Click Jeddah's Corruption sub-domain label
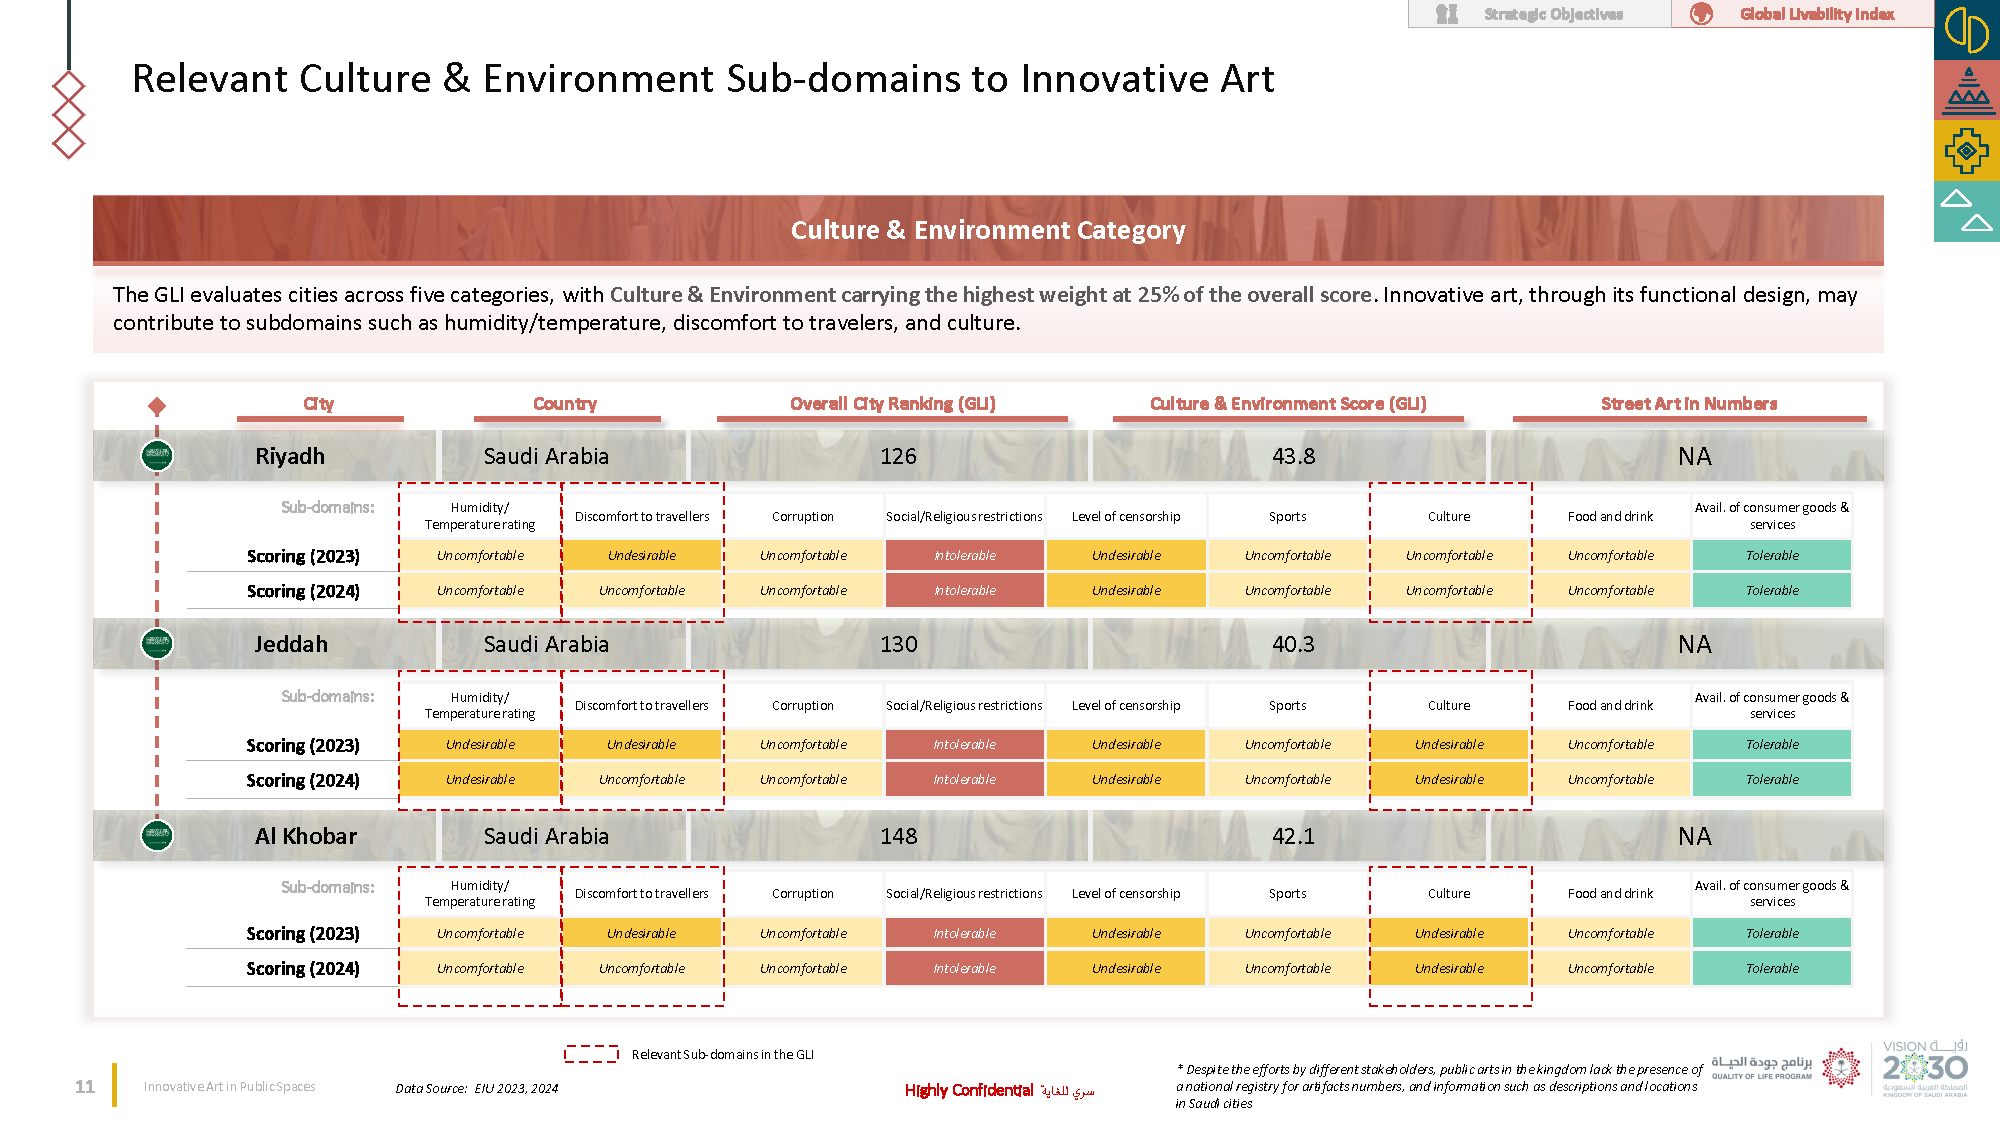 [x=803, y=705]
